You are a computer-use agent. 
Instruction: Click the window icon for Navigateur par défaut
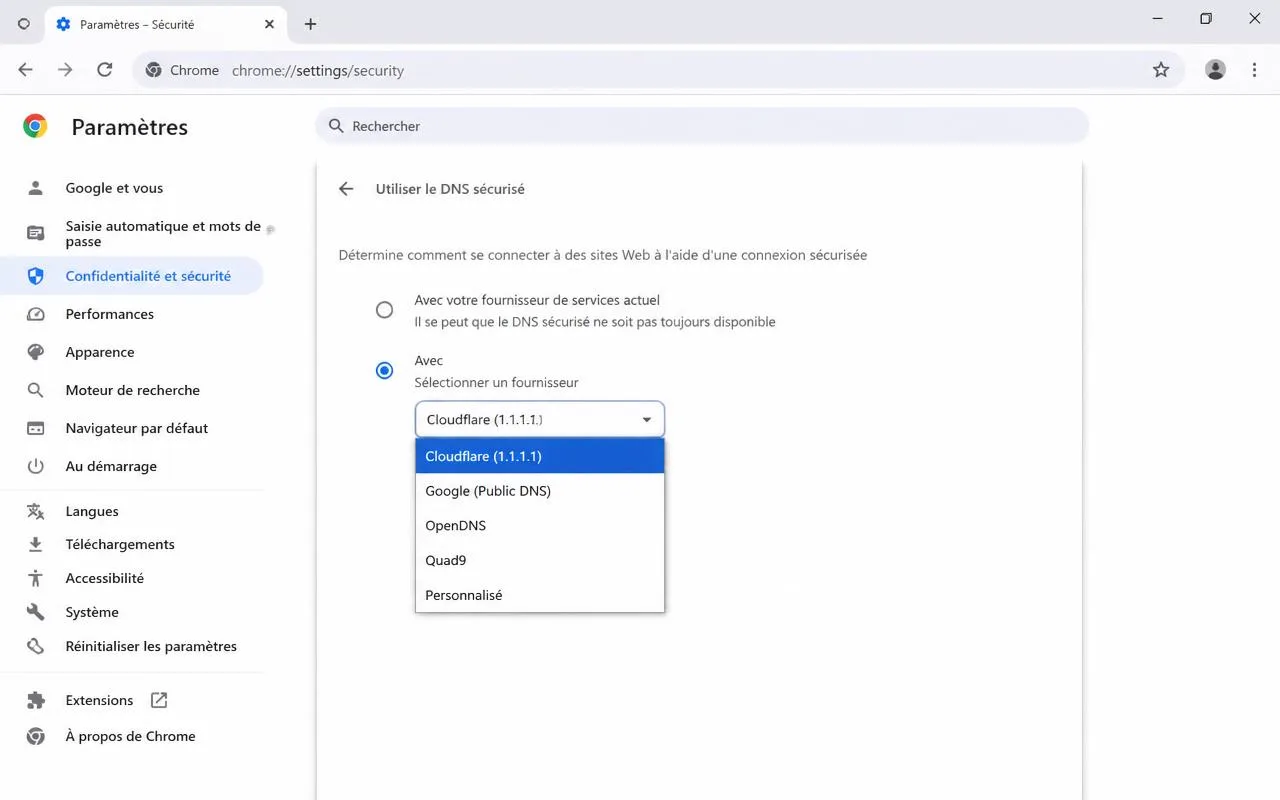pyautogui.click(x=36, y=428)
